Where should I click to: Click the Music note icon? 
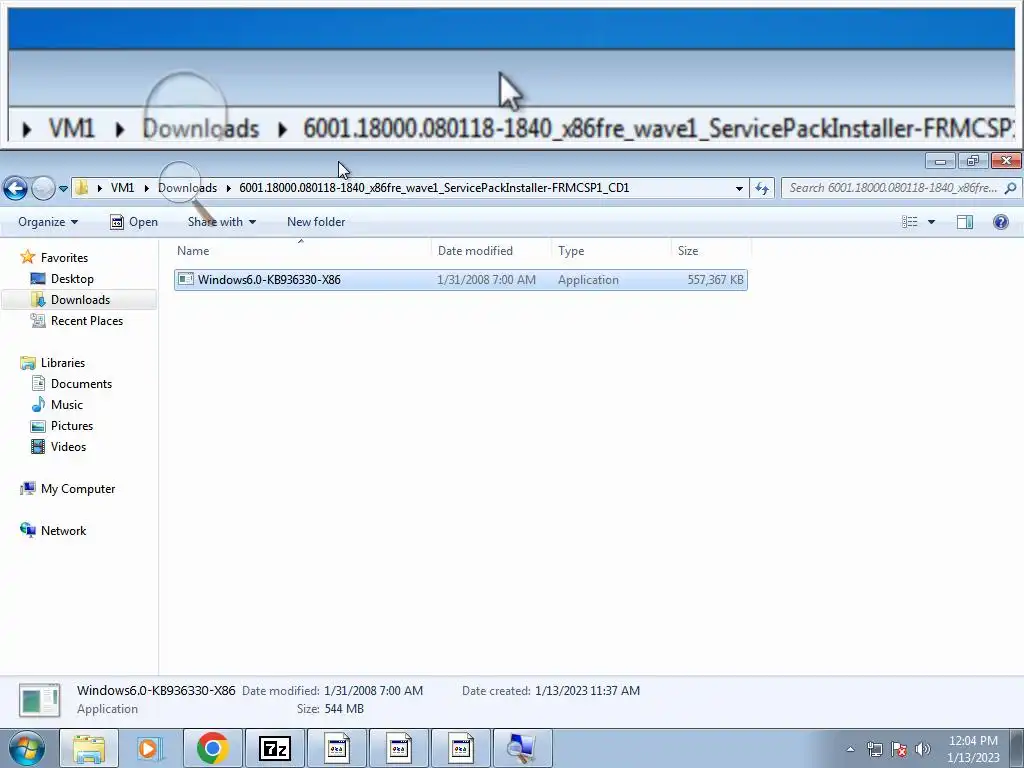[39, 404]
